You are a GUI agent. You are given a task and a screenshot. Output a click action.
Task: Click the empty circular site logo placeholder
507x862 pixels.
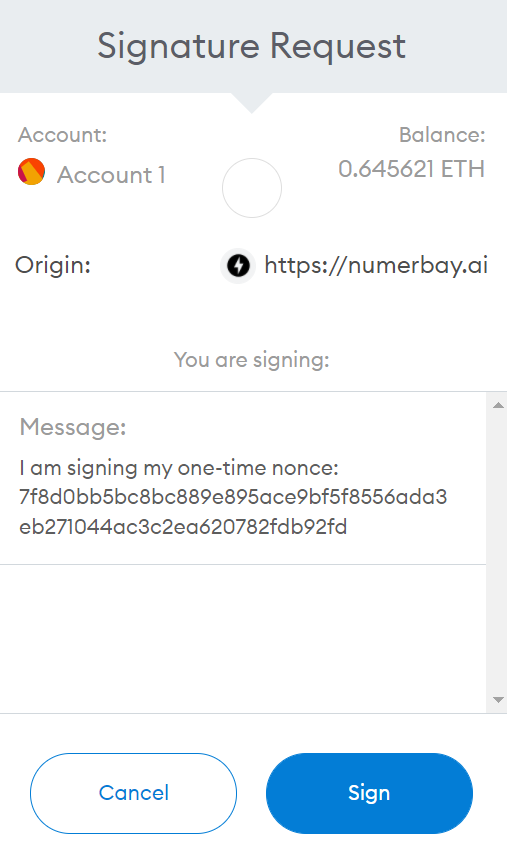(252, 188)
